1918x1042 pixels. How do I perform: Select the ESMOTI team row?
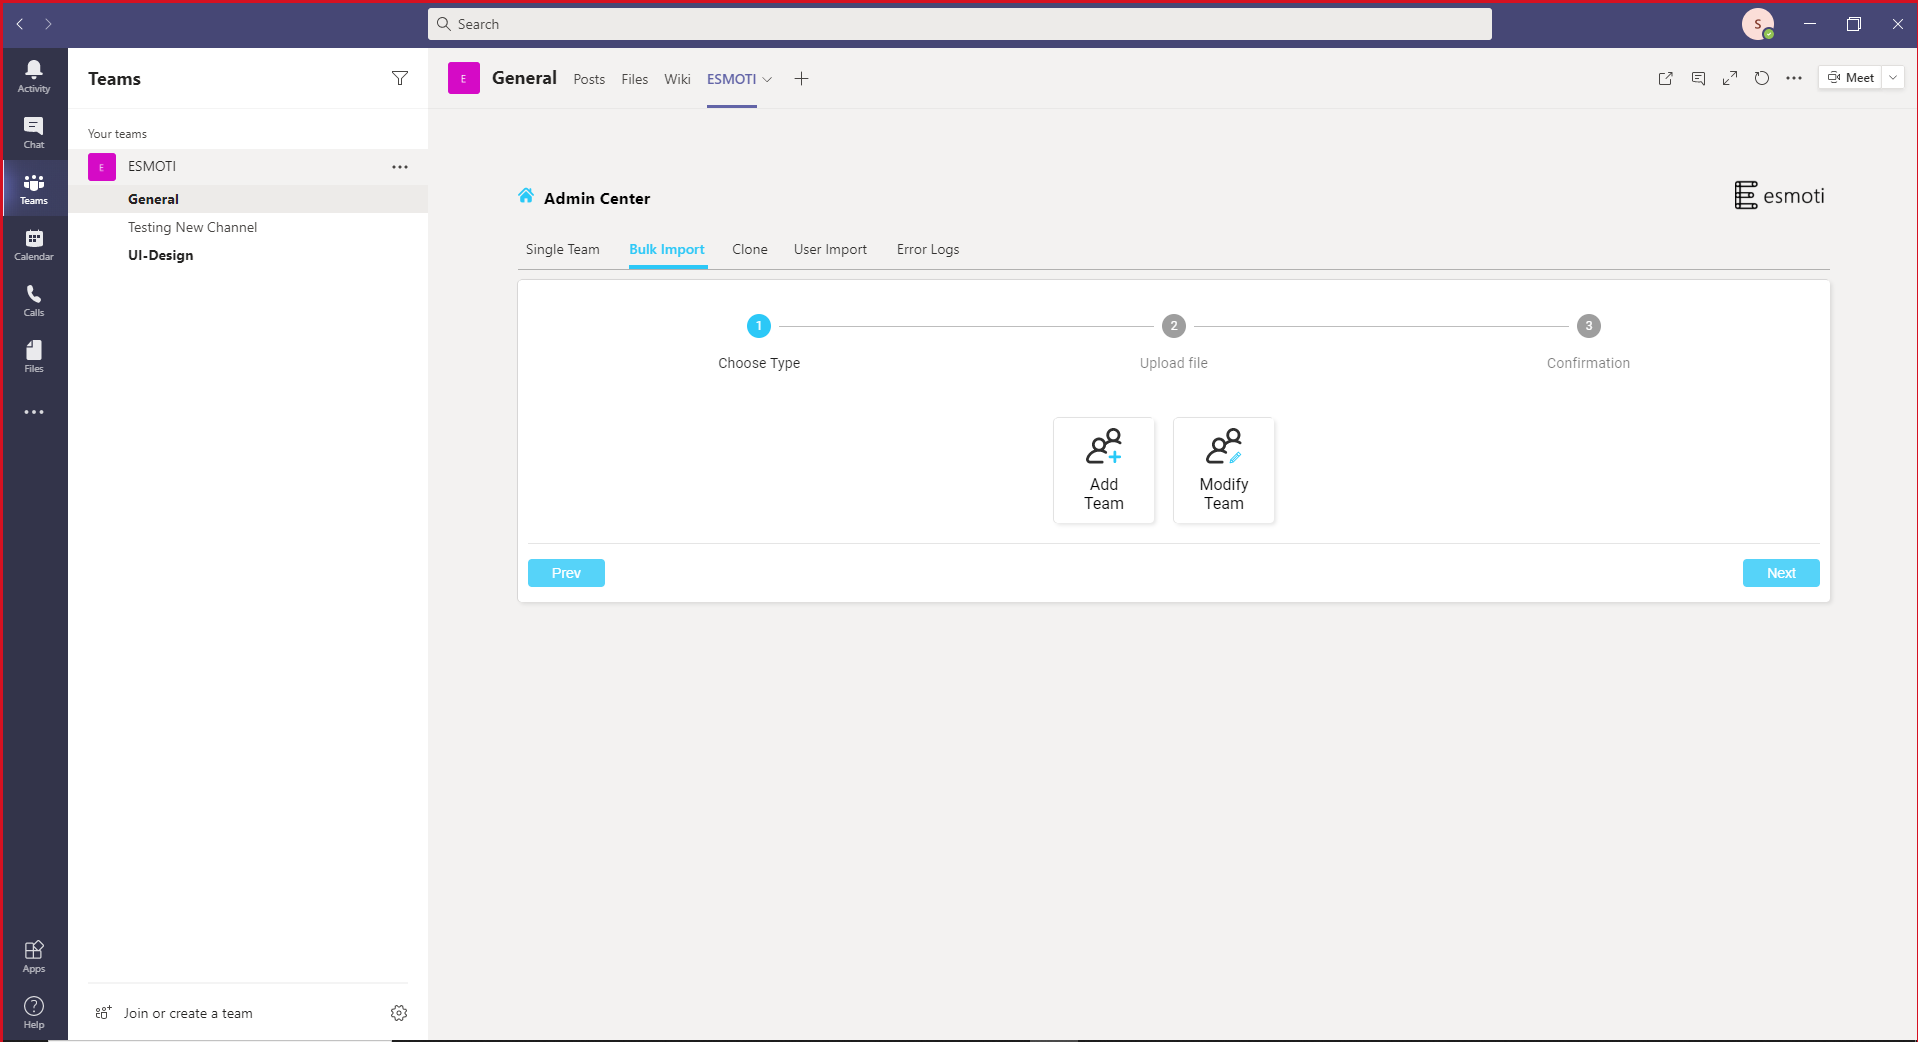point(248,167)
